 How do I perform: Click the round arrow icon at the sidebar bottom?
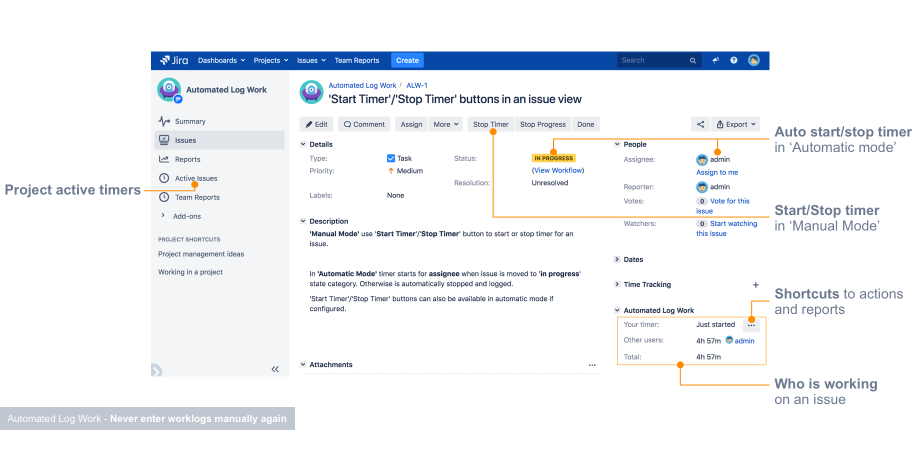click(x=155, y=370)
